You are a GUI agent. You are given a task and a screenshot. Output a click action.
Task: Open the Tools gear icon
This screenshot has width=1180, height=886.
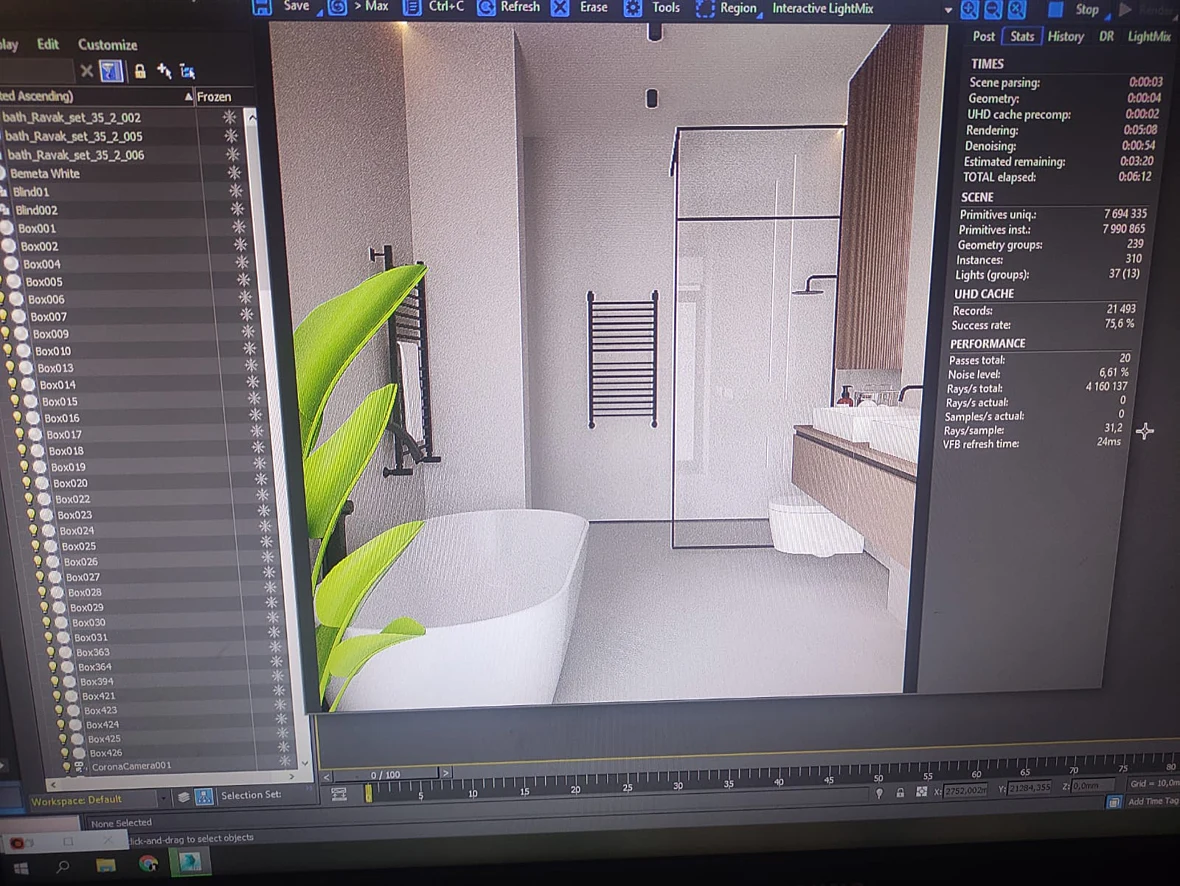coord(633,8)
